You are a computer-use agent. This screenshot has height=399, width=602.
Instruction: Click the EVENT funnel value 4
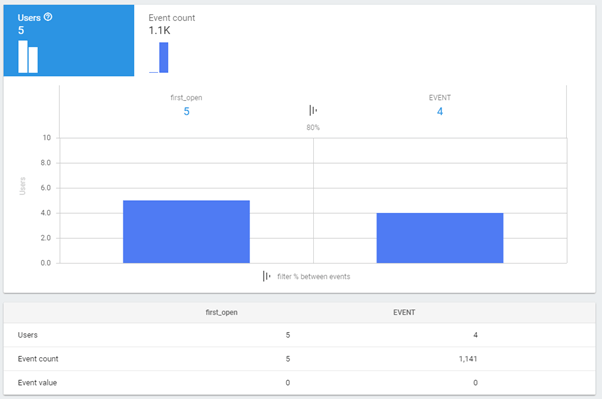tap(440, 111)
